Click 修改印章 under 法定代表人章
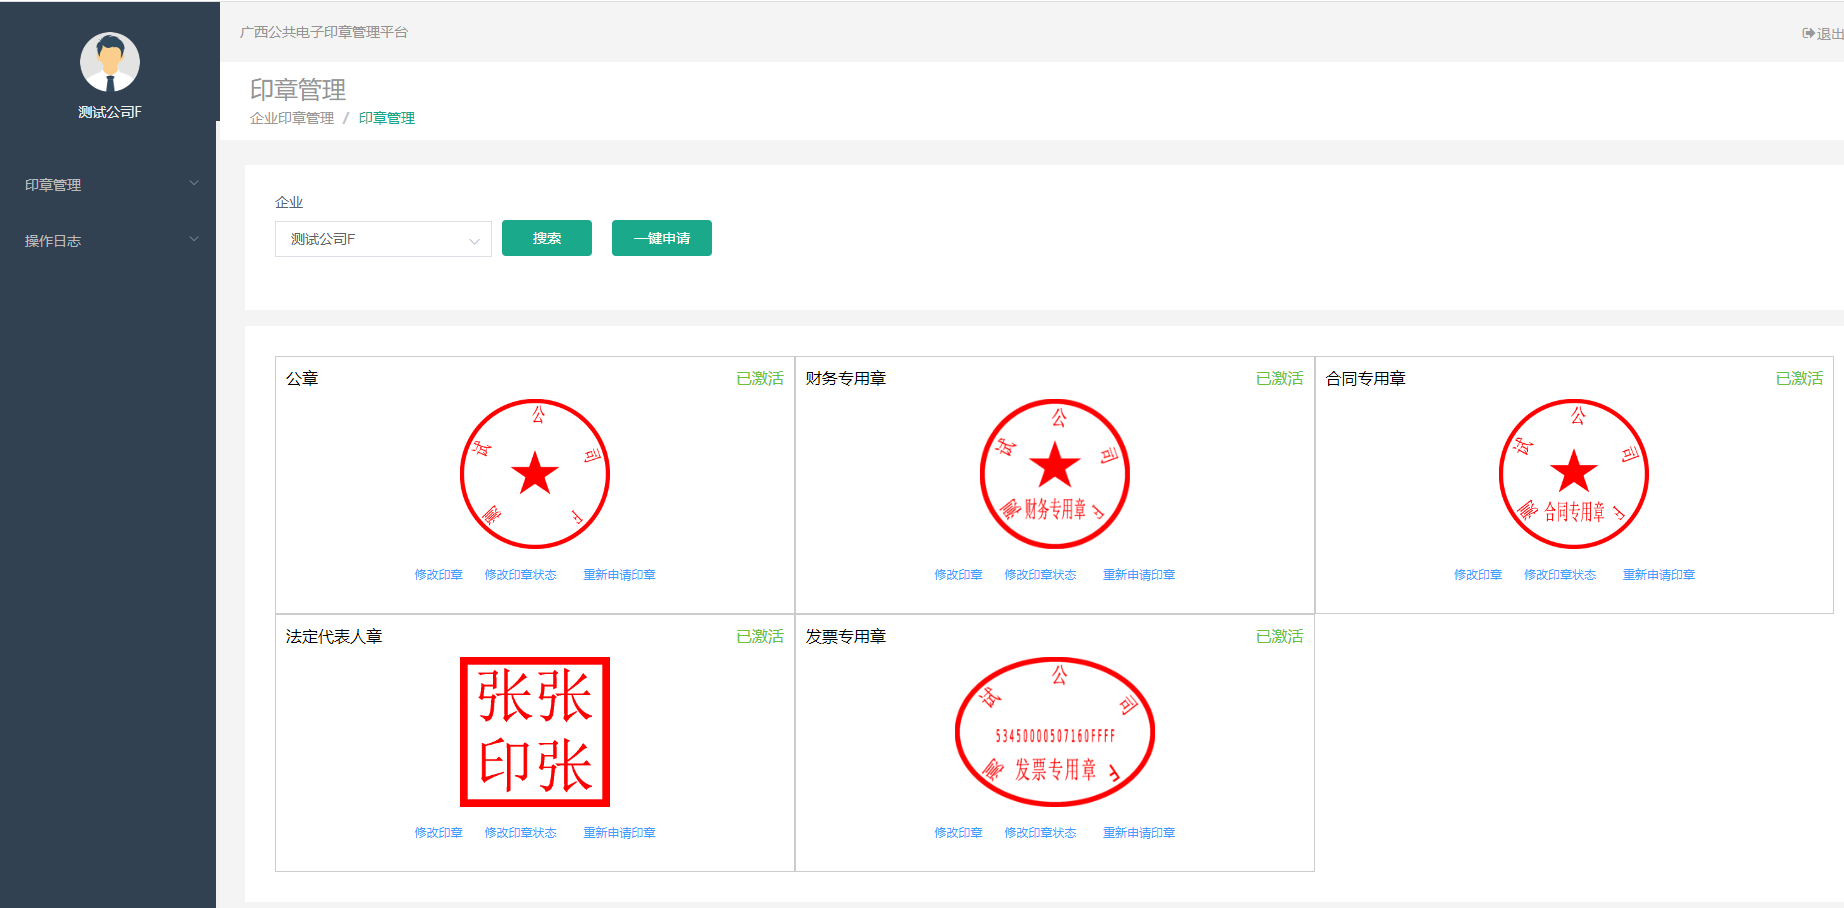 (x=439, y=833)
